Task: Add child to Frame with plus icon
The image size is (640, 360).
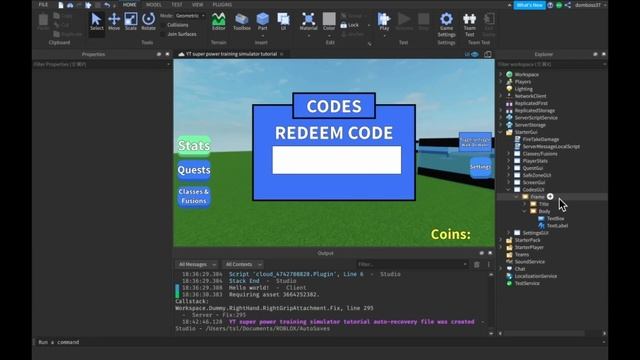Action: (x=550, y=197)
